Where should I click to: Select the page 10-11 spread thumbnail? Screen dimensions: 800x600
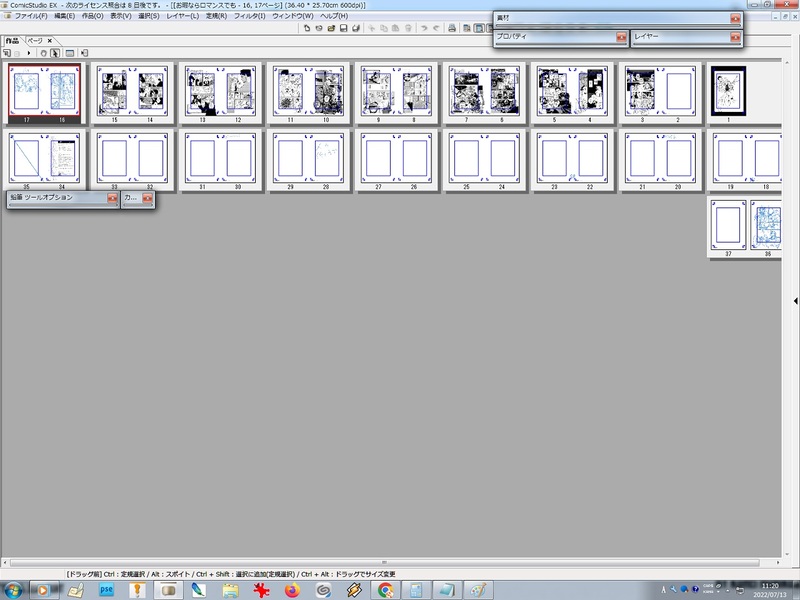coord(308,93)
